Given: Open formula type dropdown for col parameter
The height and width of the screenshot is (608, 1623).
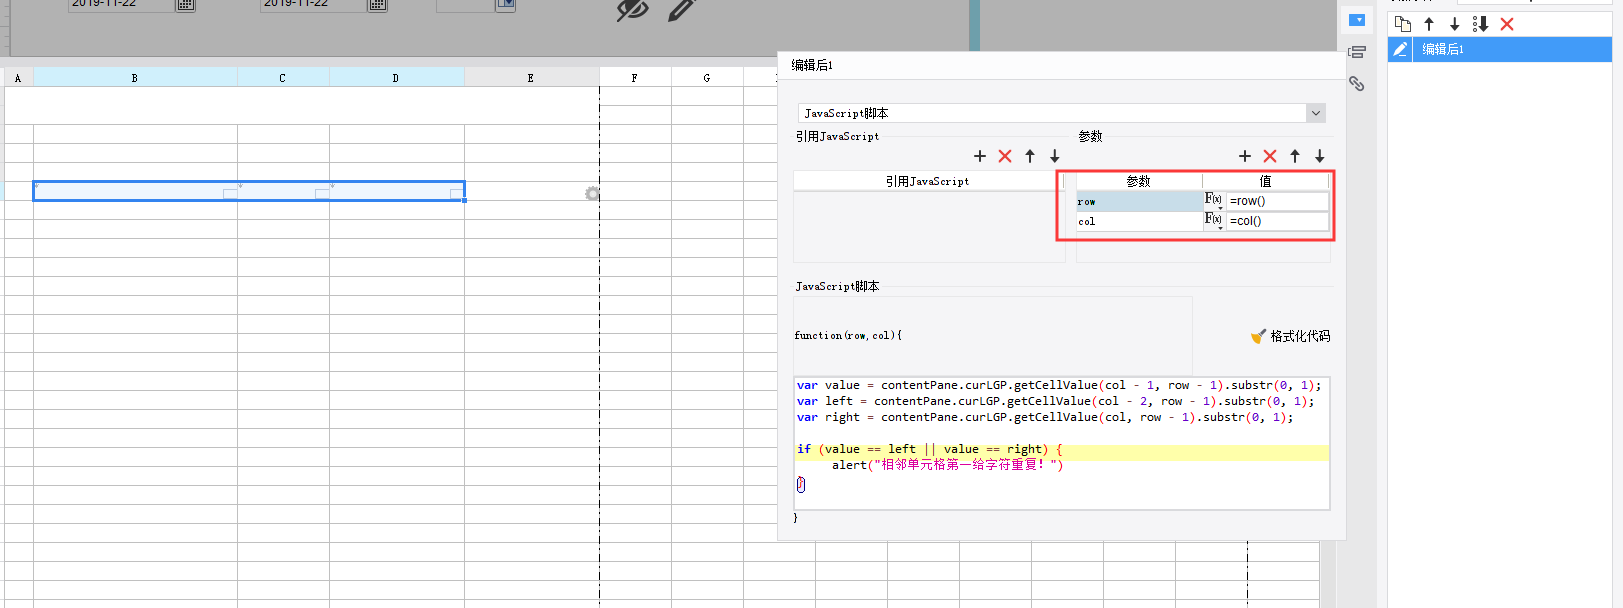Looking at the screenshot, I should coord(1214,221).
